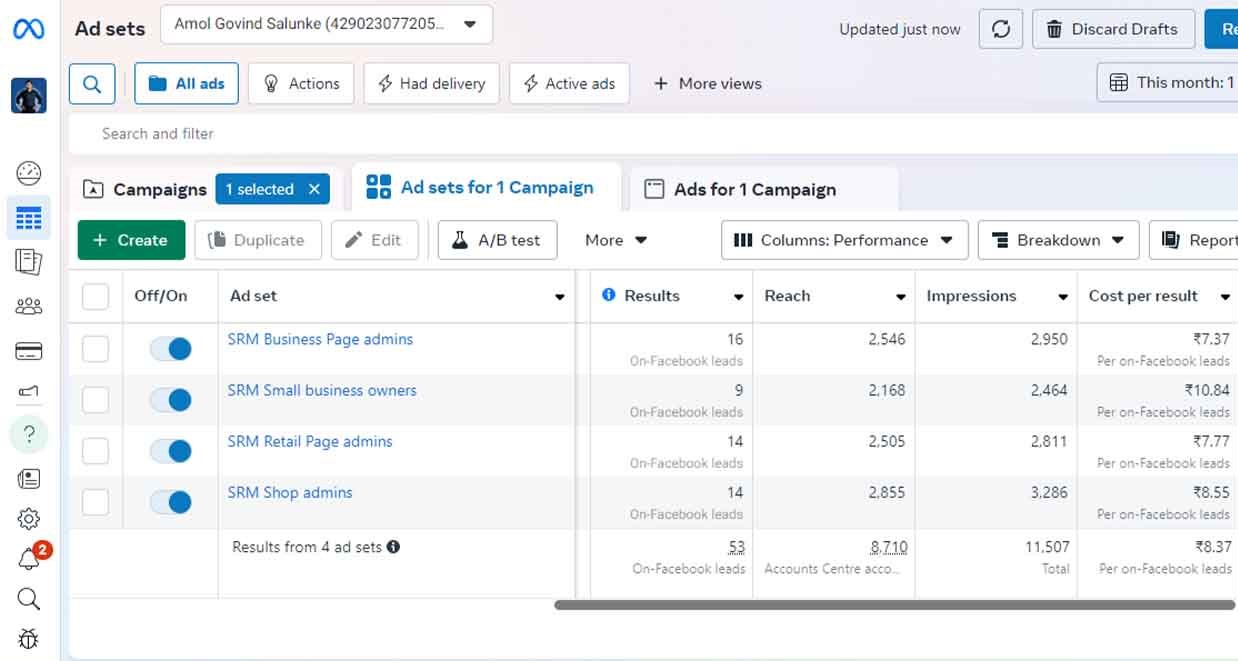Image resolution: width=1238 pixels, height=661 pixels.
Task: Click the horizontal table scrollbar
Action: click(894, 604)
